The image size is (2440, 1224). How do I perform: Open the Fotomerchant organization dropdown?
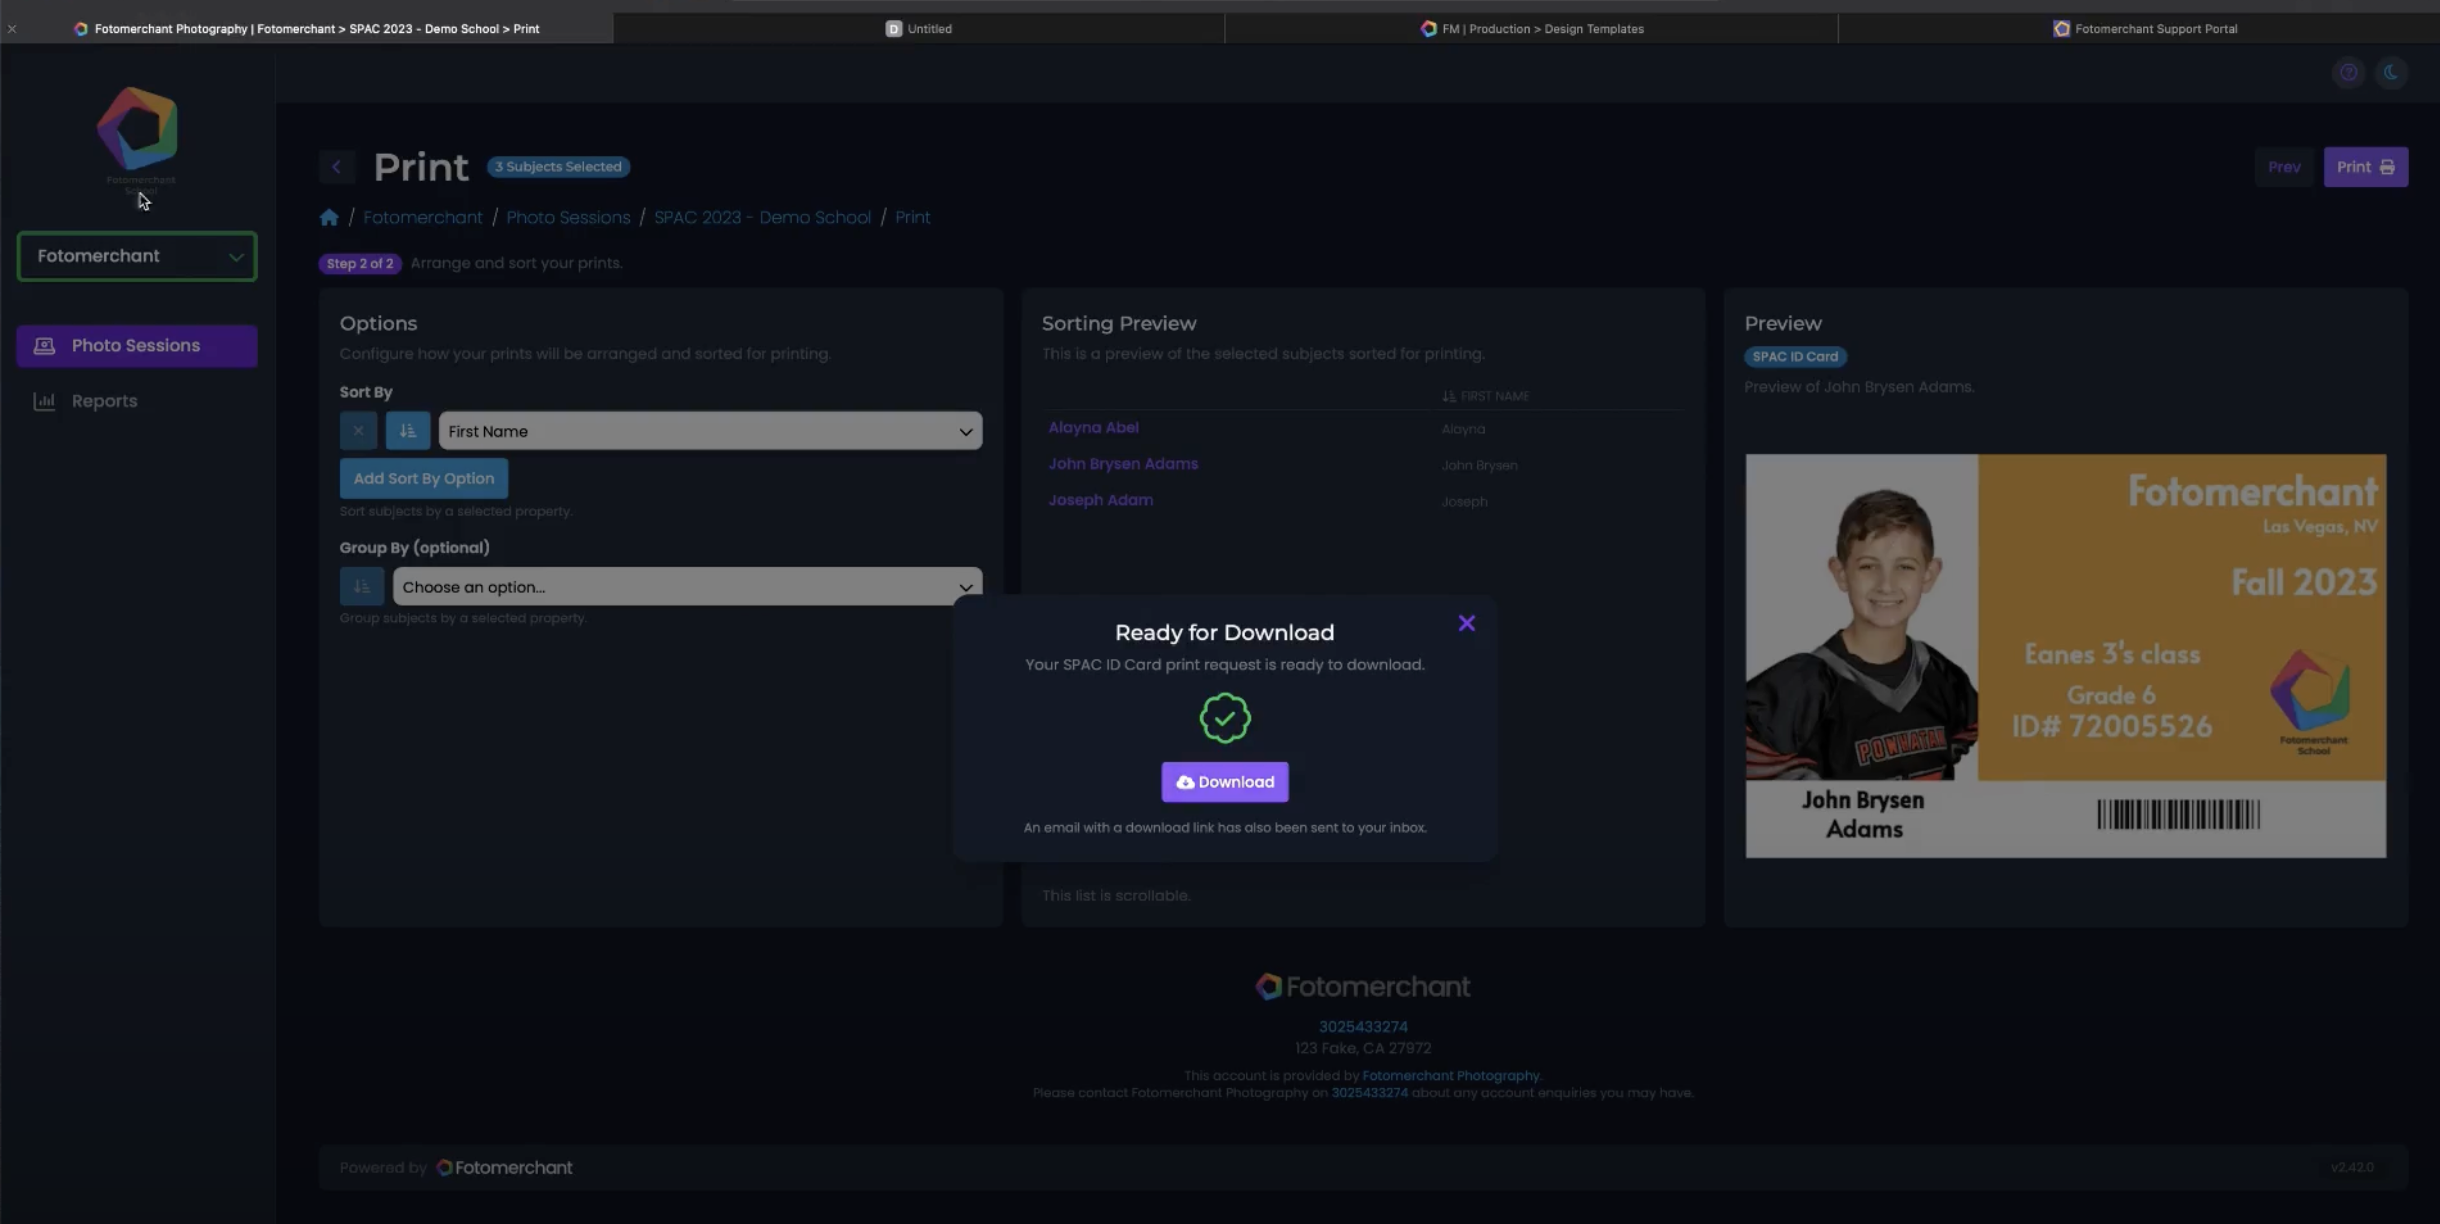coord(137,256)
